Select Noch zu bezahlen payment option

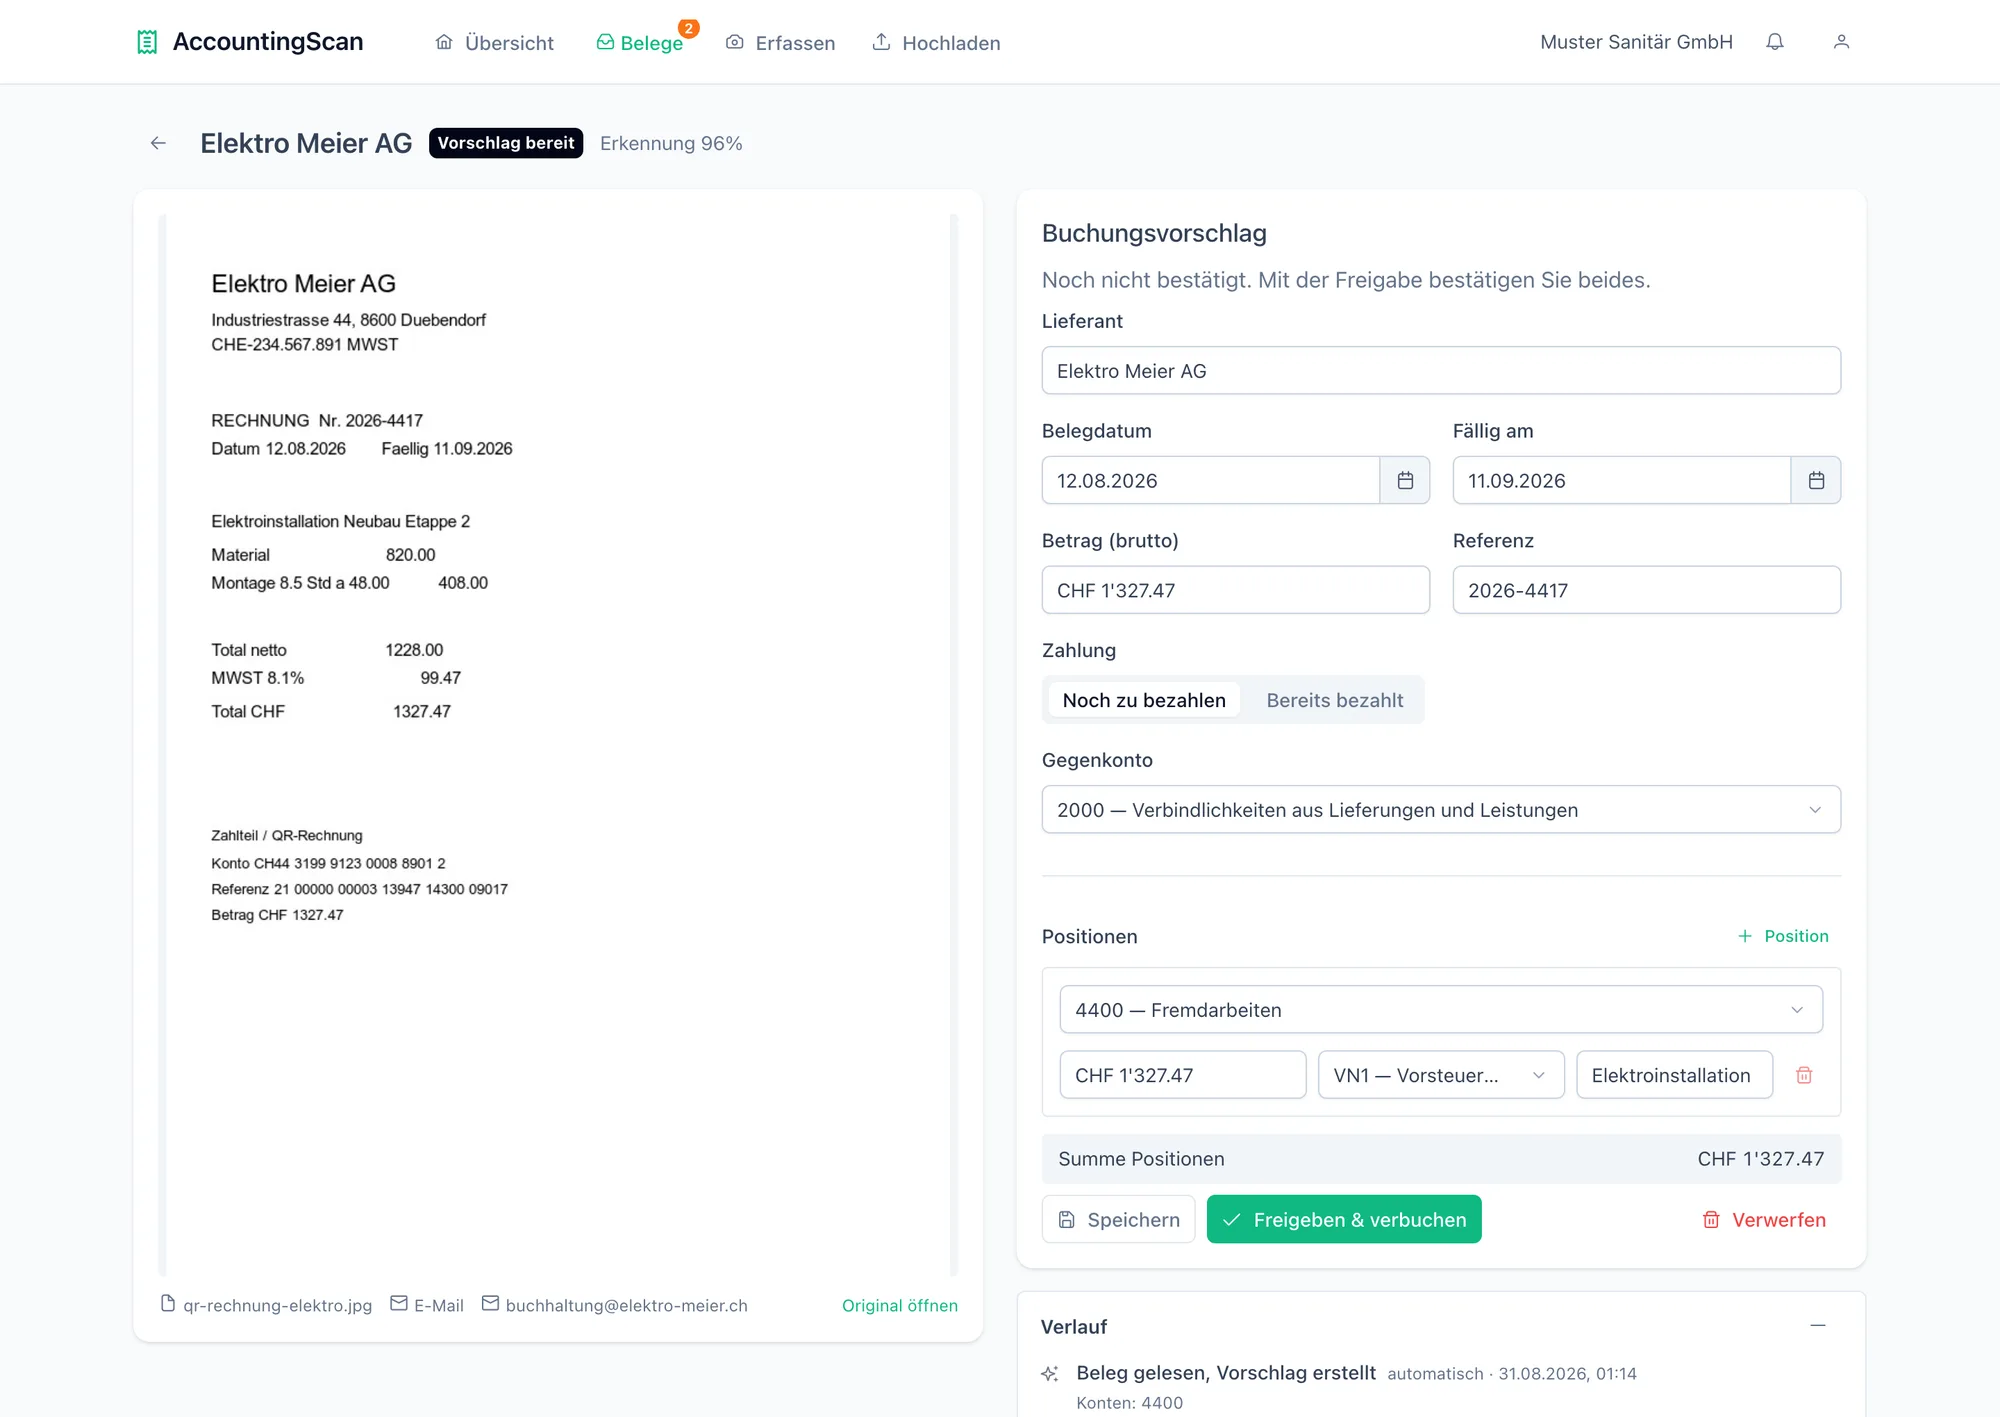click(x=1144, y=700)
